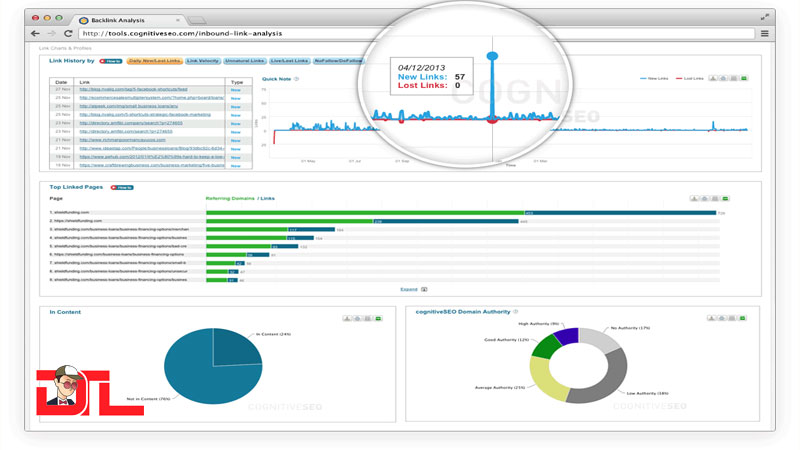Click the 04/12/2013 spike point on chart
This screenshot has width=800, height=450.
[492, 56]
